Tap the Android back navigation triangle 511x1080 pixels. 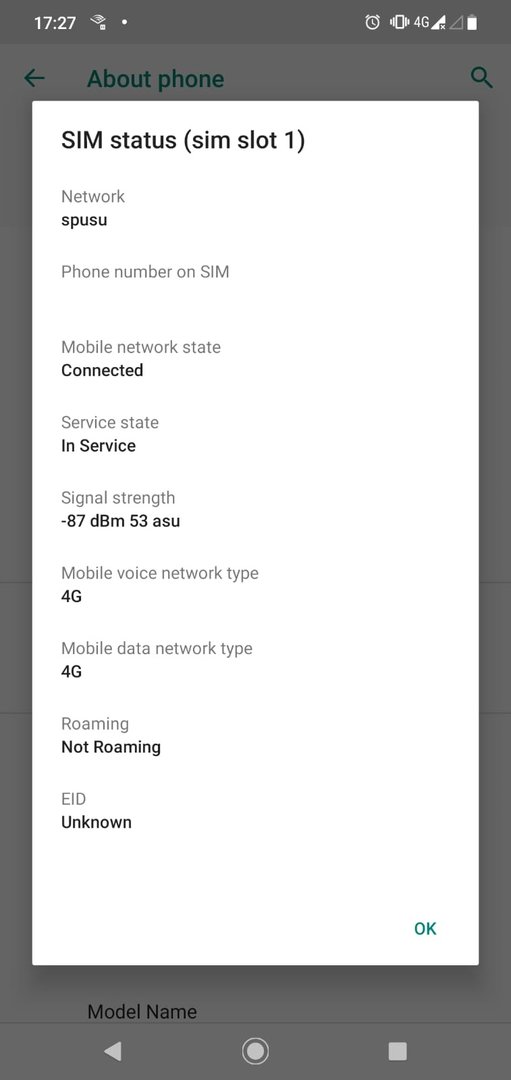coord(112,1050)
